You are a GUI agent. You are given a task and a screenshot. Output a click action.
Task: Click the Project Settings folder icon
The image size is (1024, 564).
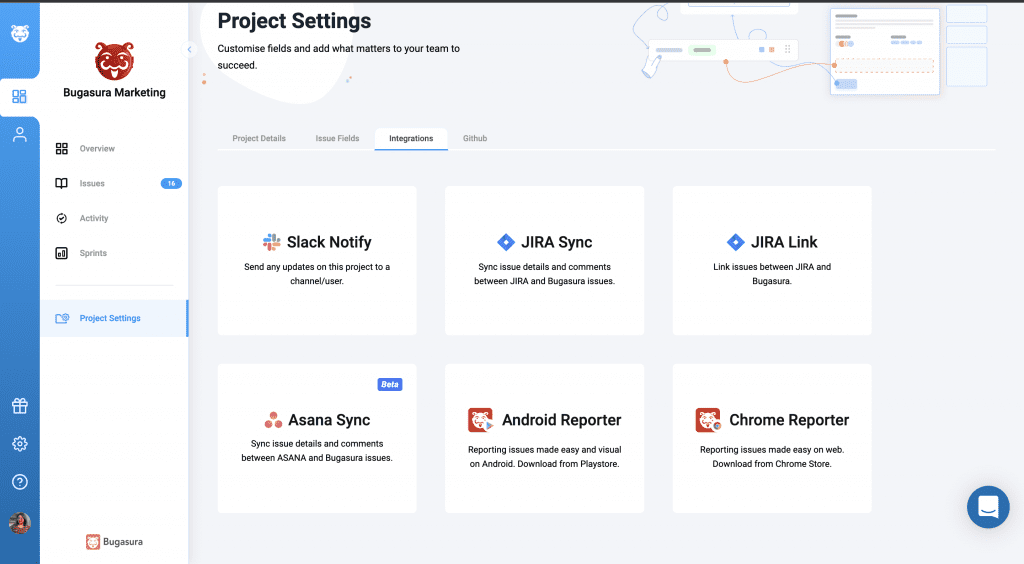62,319
